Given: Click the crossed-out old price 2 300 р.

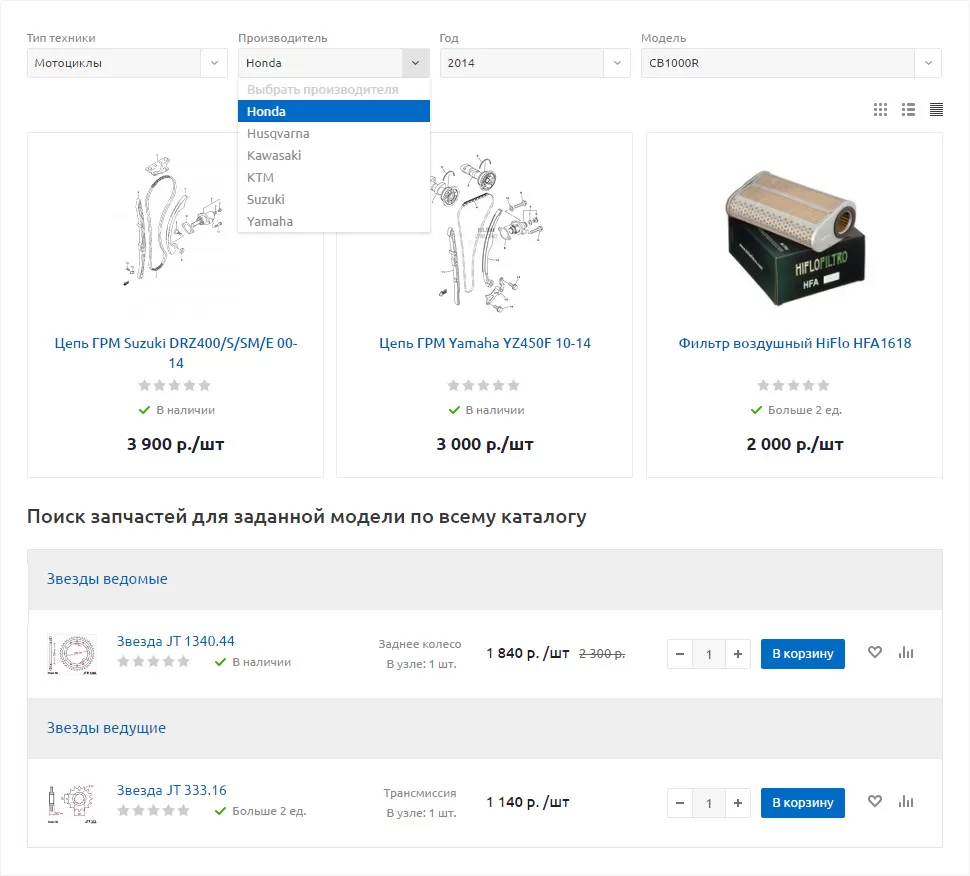Looking at the screenshot, I should [602, 654].
